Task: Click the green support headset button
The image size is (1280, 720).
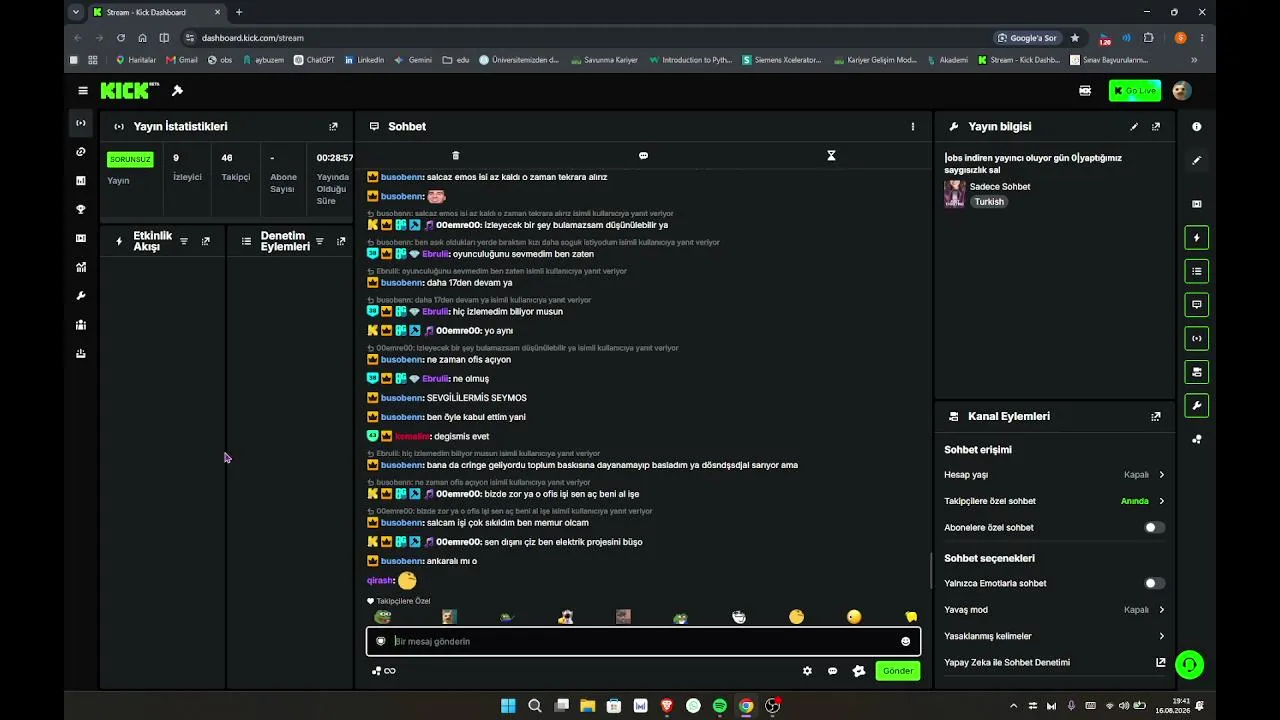Action: [x=1189, y=664]
